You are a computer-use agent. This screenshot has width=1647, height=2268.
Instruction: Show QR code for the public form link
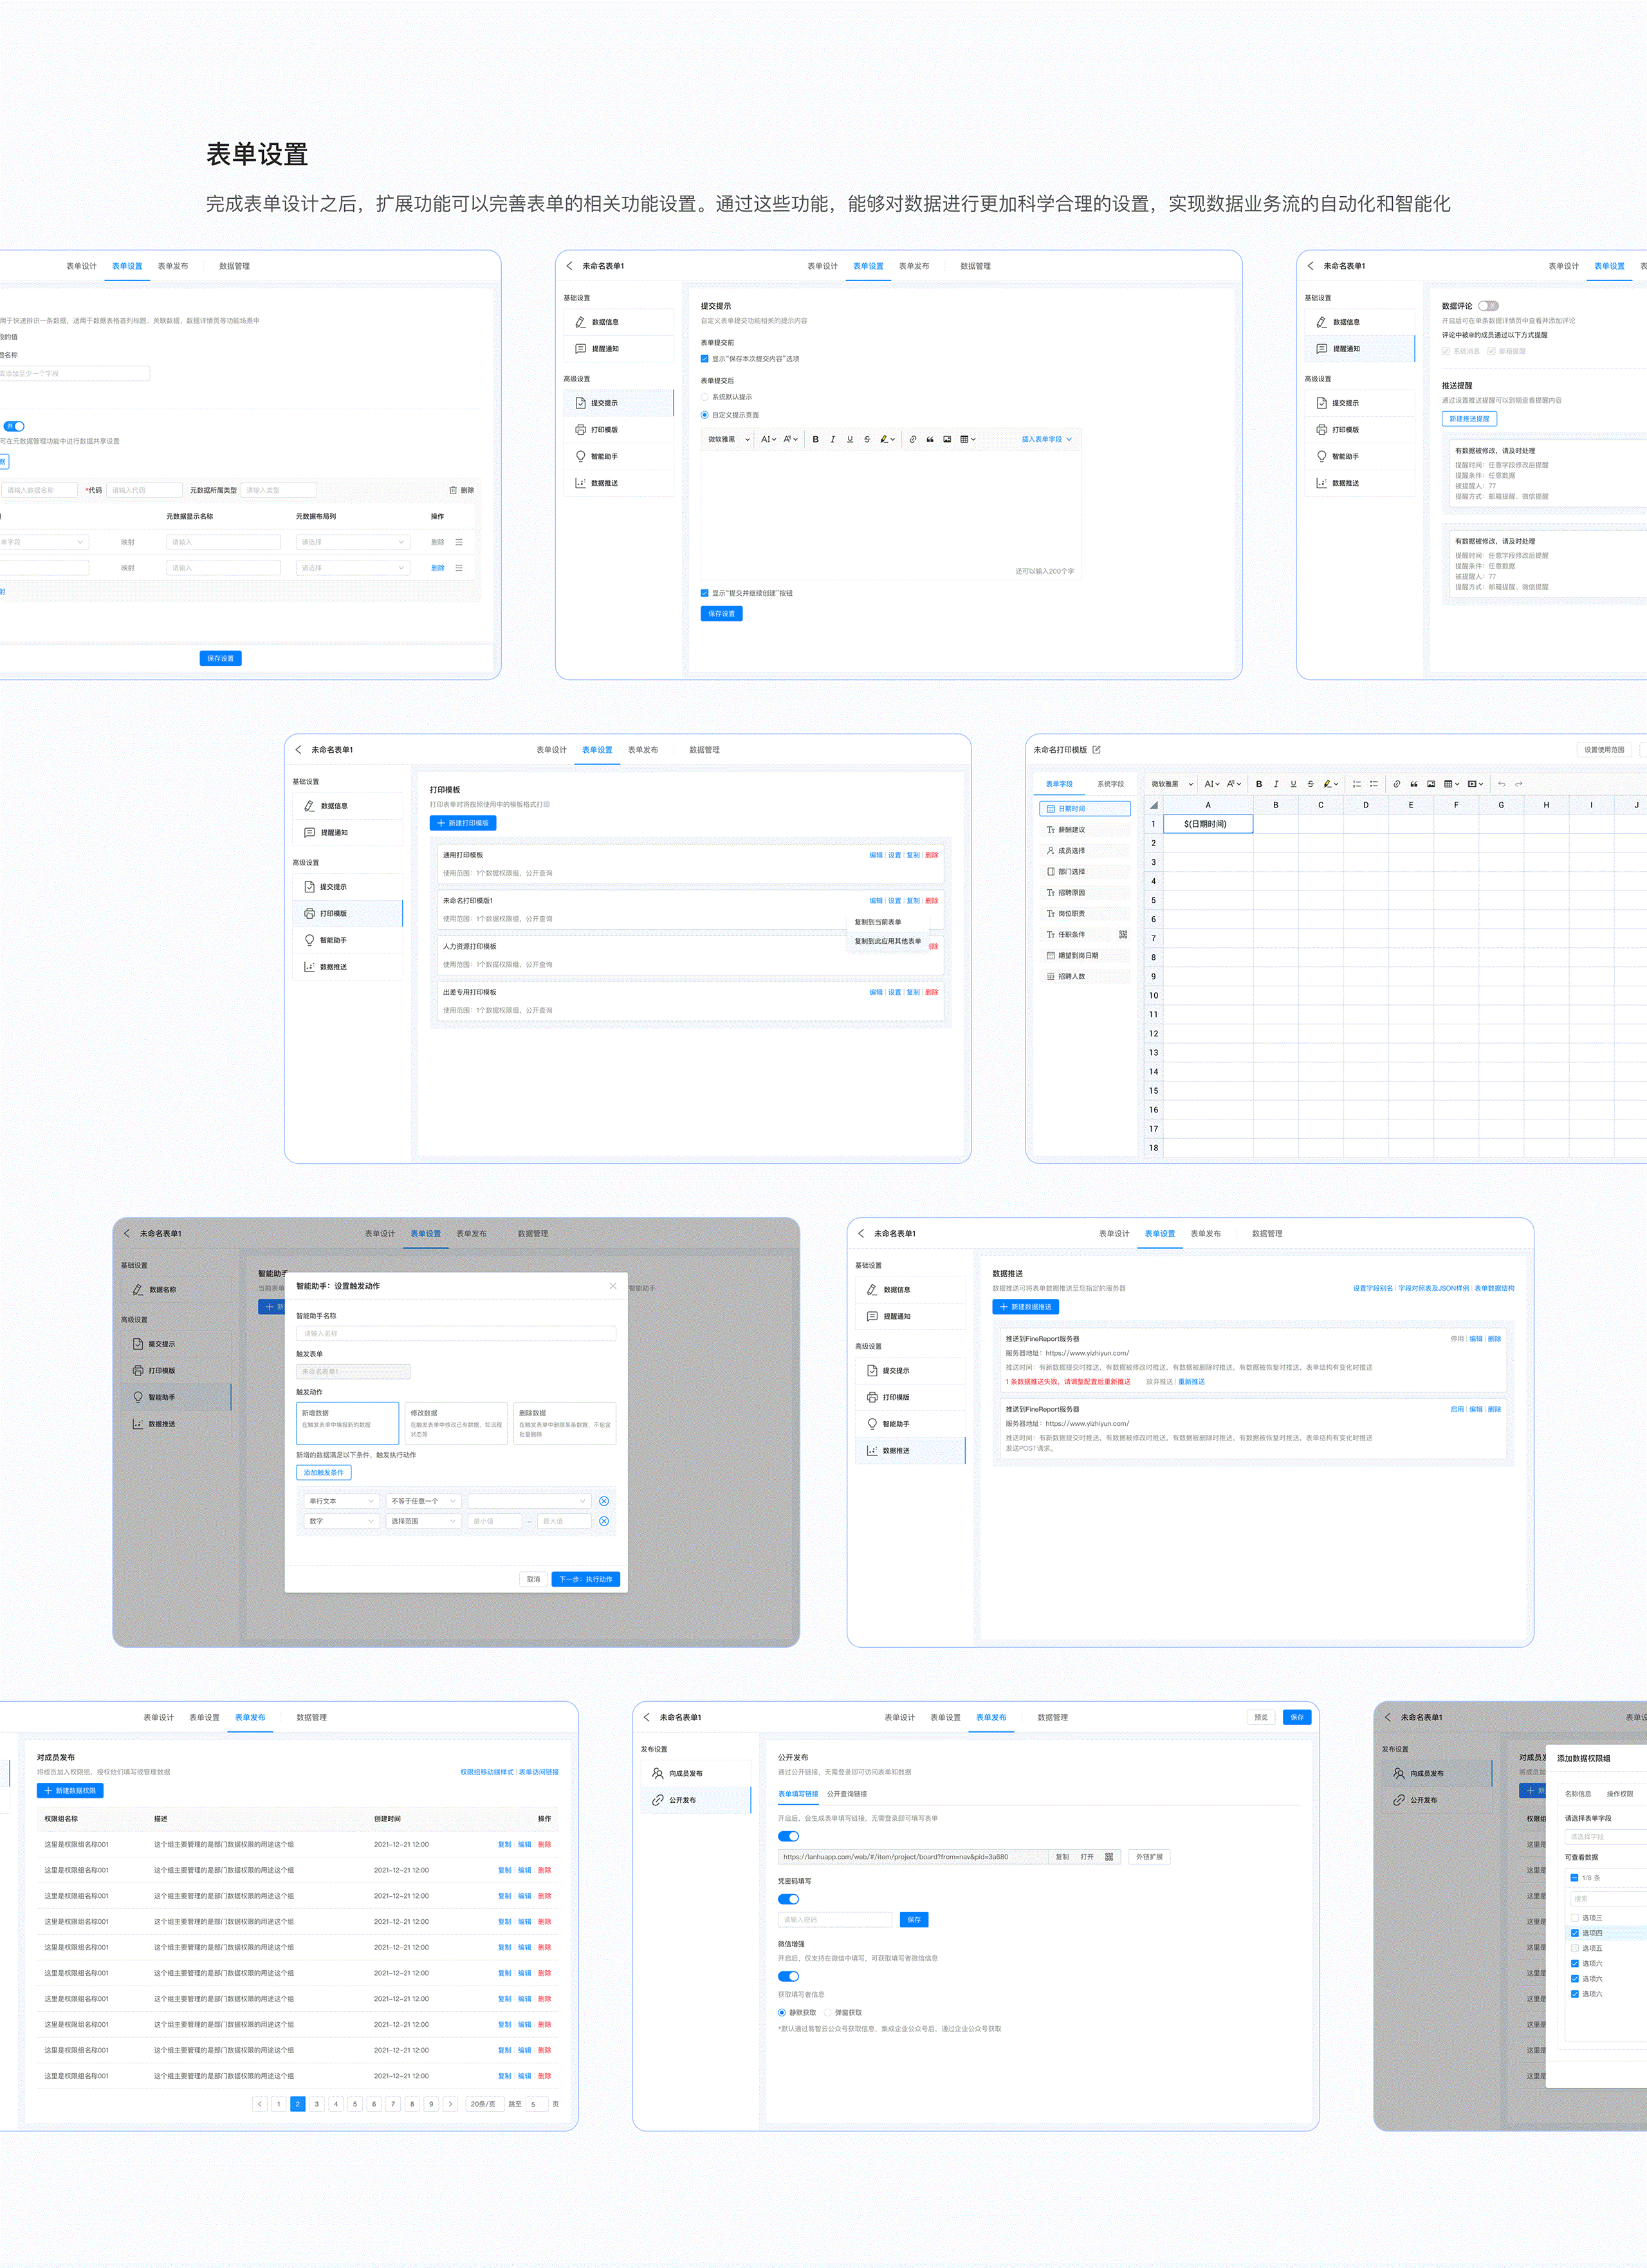(1109, 1857)
